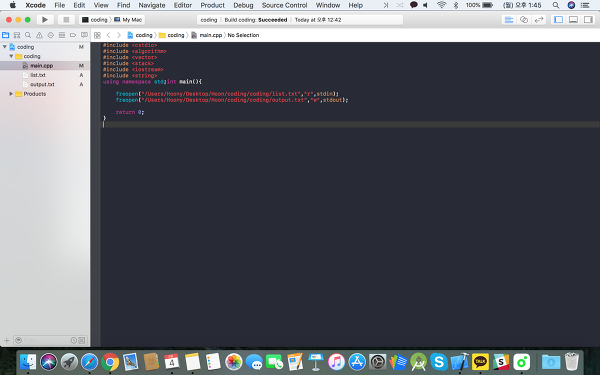Go back in editor history

[108, 35]
